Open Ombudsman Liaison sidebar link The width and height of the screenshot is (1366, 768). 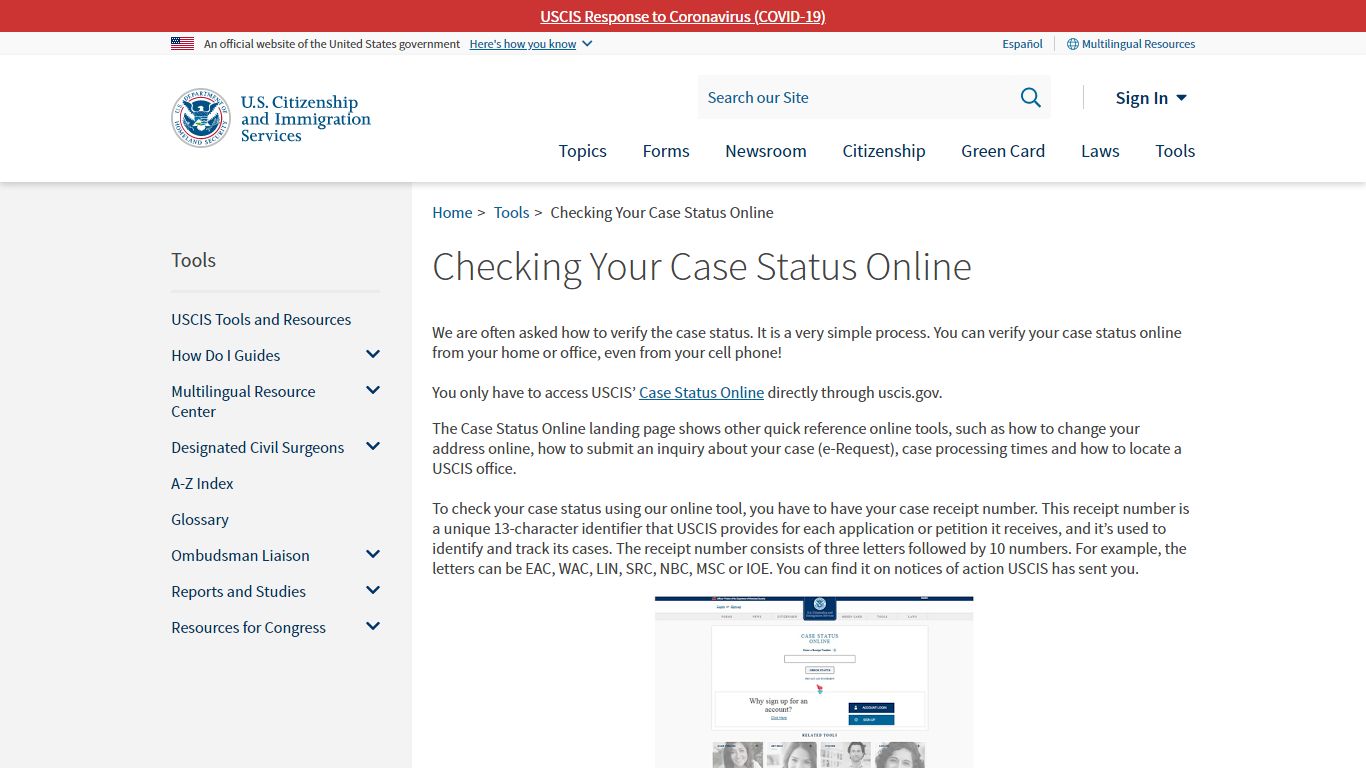pyautogui.click(x=240, y=555)
